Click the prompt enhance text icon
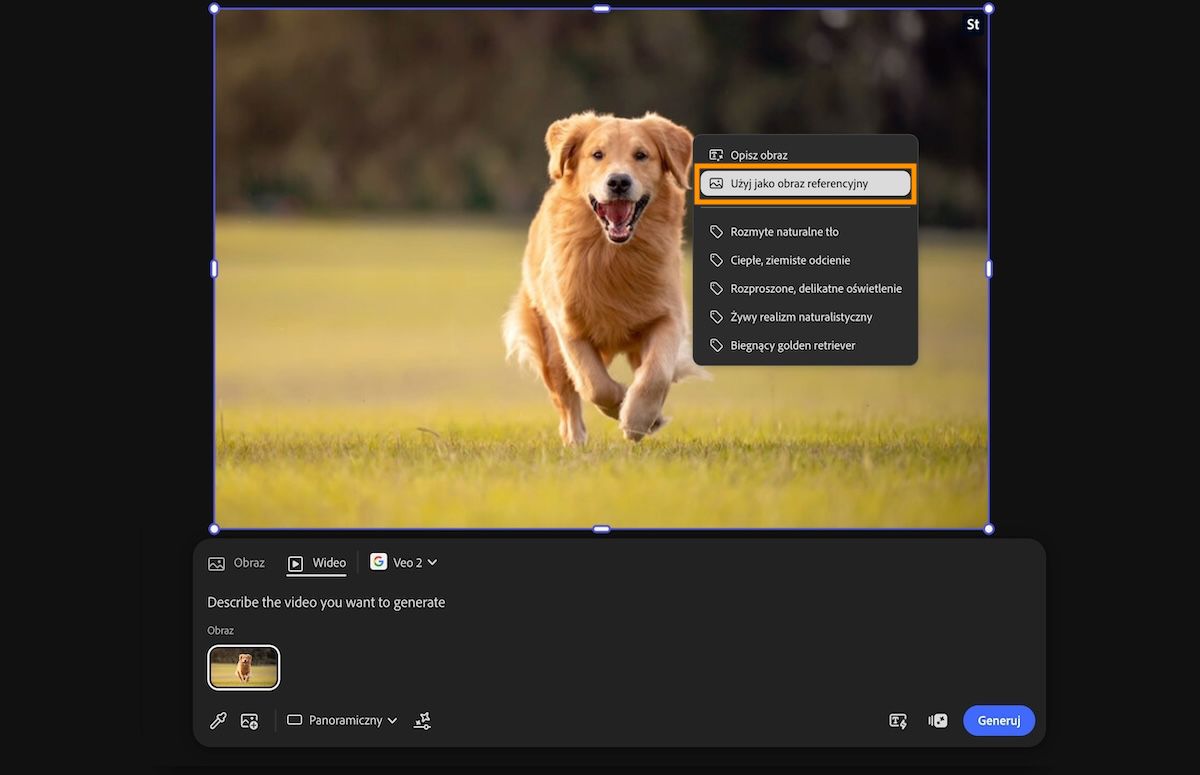The height and width of the screenshot is (775, 1200). (x=898, y=720)
